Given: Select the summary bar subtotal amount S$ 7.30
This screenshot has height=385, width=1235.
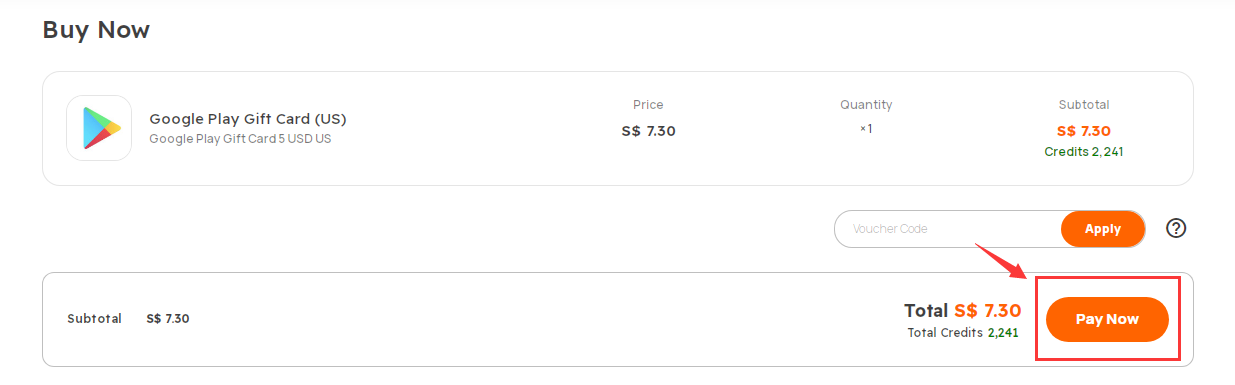Looking at the screenshot, I should click(168, 319).
